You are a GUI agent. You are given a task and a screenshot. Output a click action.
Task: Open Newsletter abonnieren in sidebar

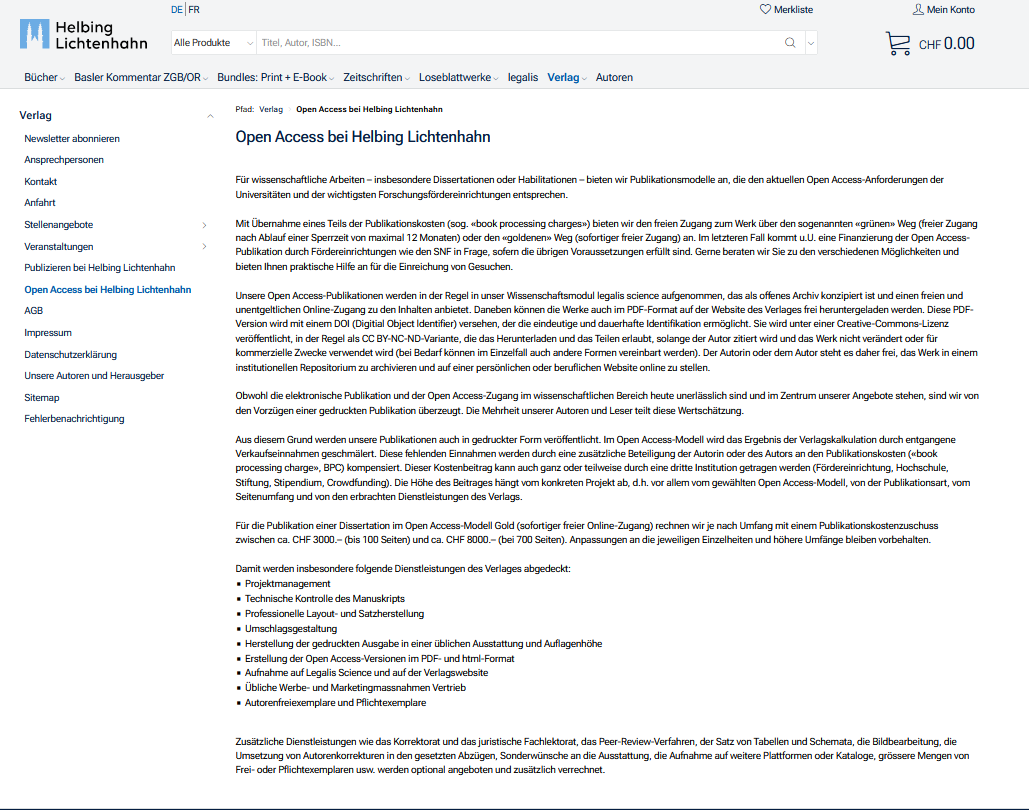72,139
